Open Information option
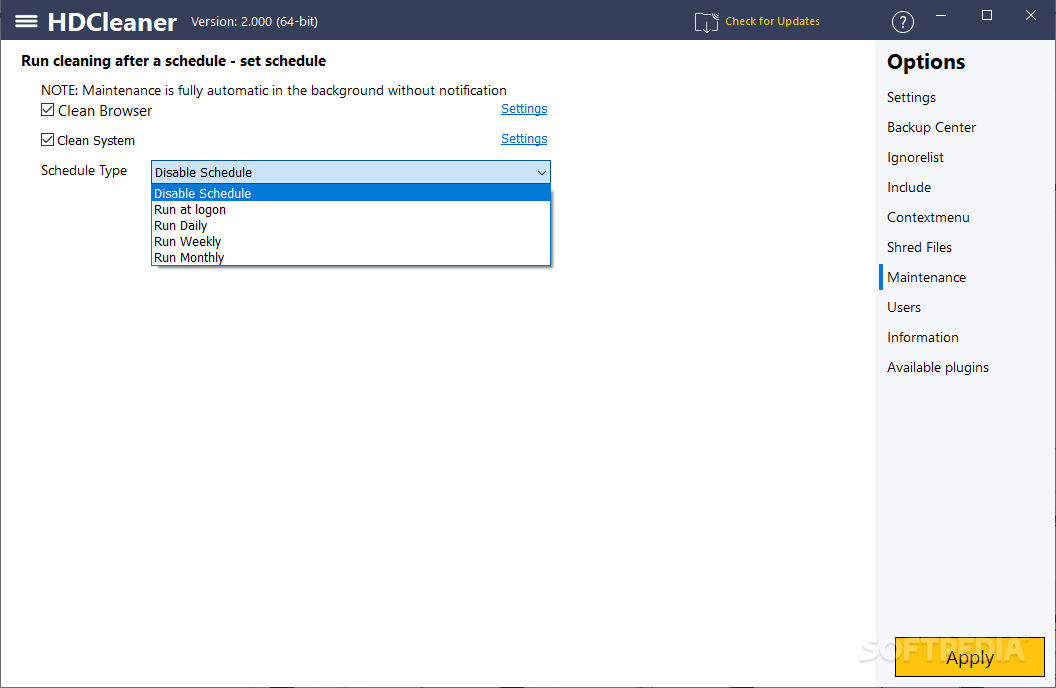The width and height of the screenshot is (1056, 688). pyautogui.click(x=922, y=337)
